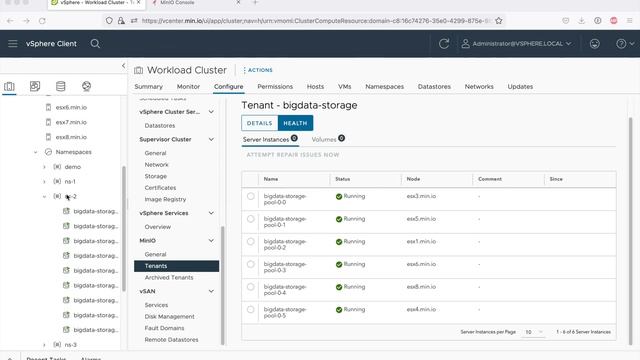
Task: Open the feedback smiley icon
Action: click(x=595, y=43)
